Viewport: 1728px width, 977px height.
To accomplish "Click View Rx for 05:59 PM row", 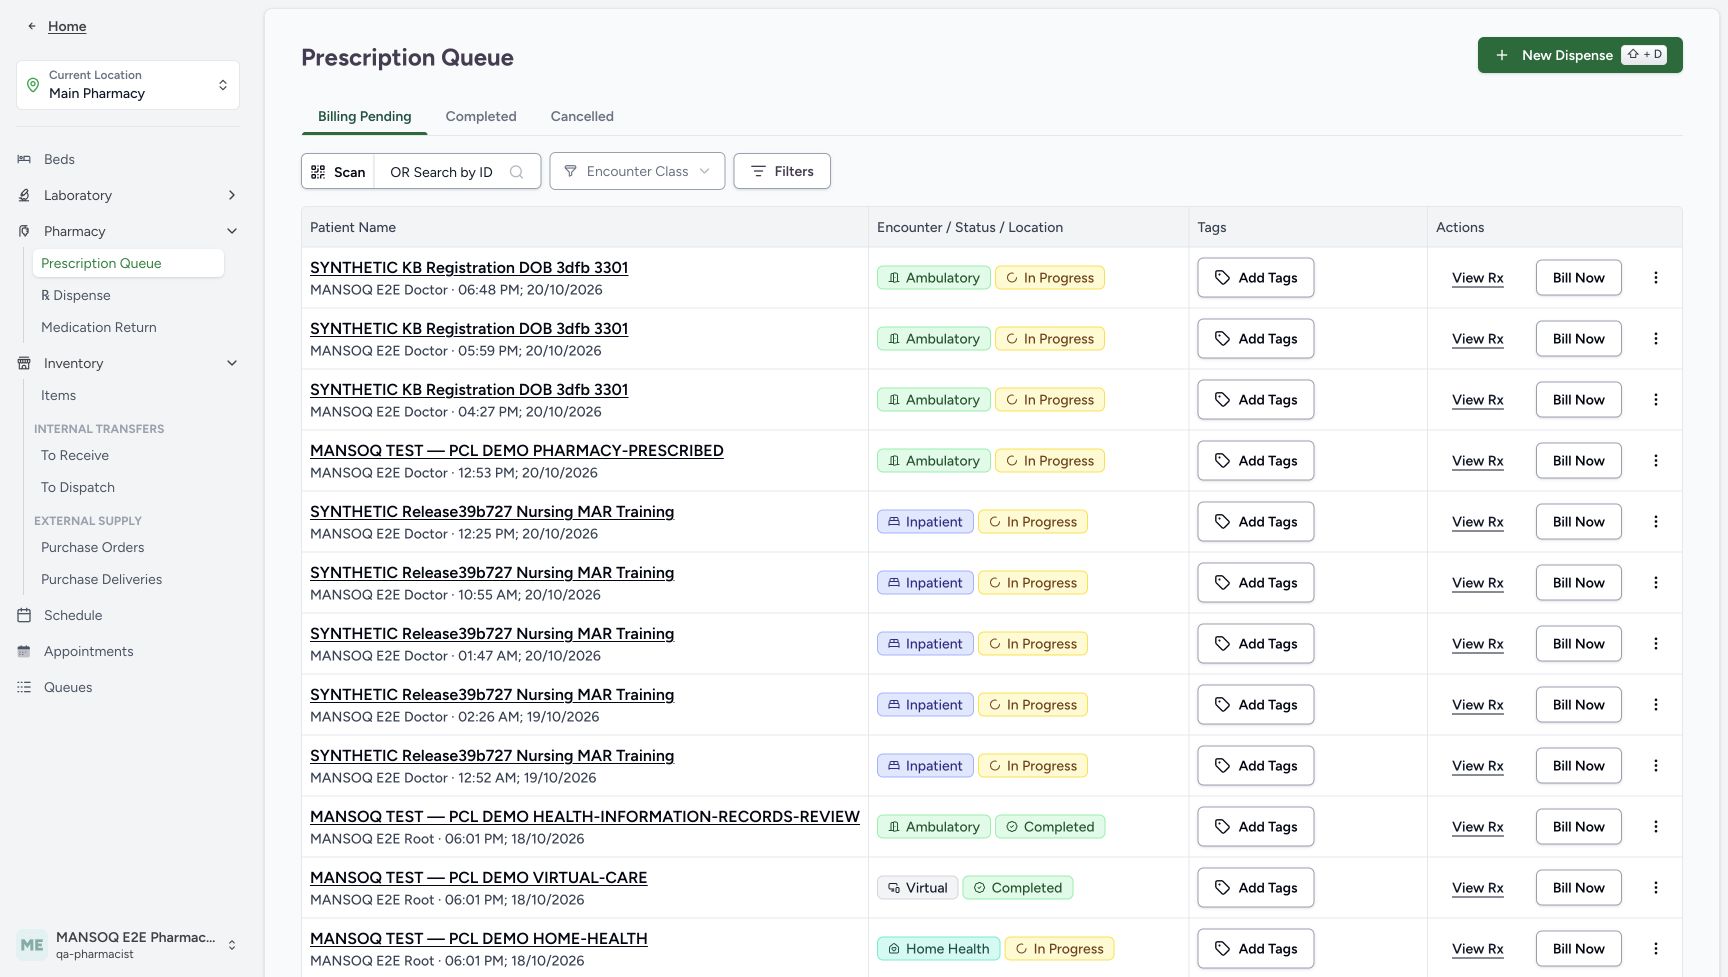I will (x=1478, y=339).
